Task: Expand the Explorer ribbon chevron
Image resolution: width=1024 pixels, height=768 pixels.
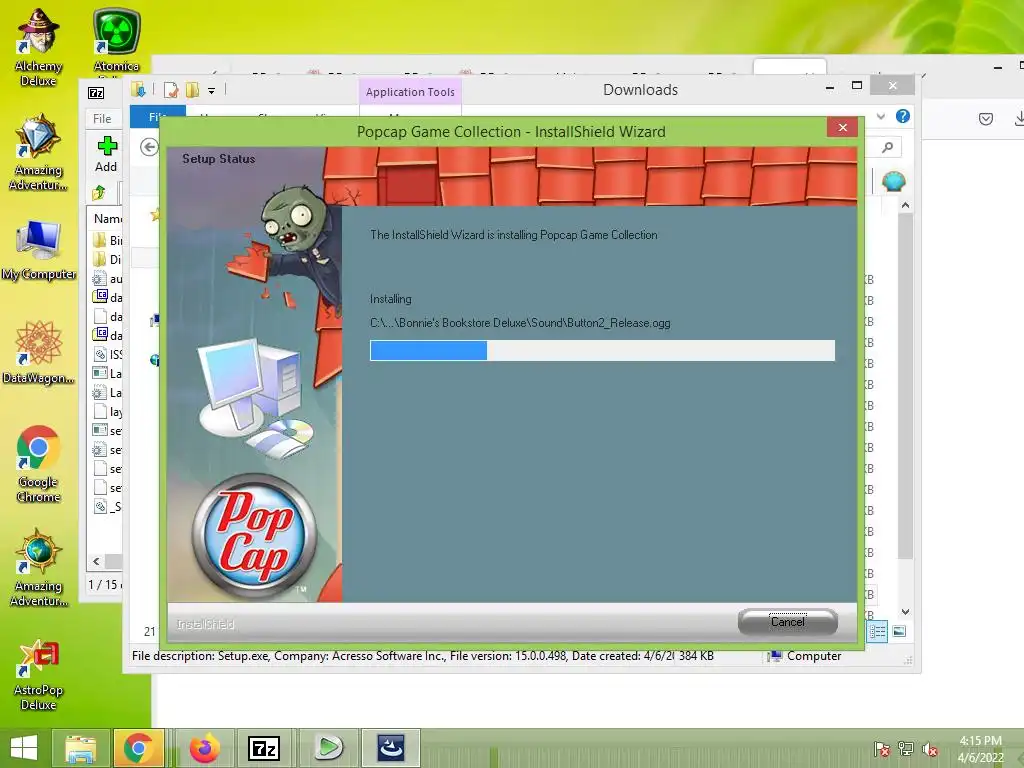Action: click(x=881, y=116)
